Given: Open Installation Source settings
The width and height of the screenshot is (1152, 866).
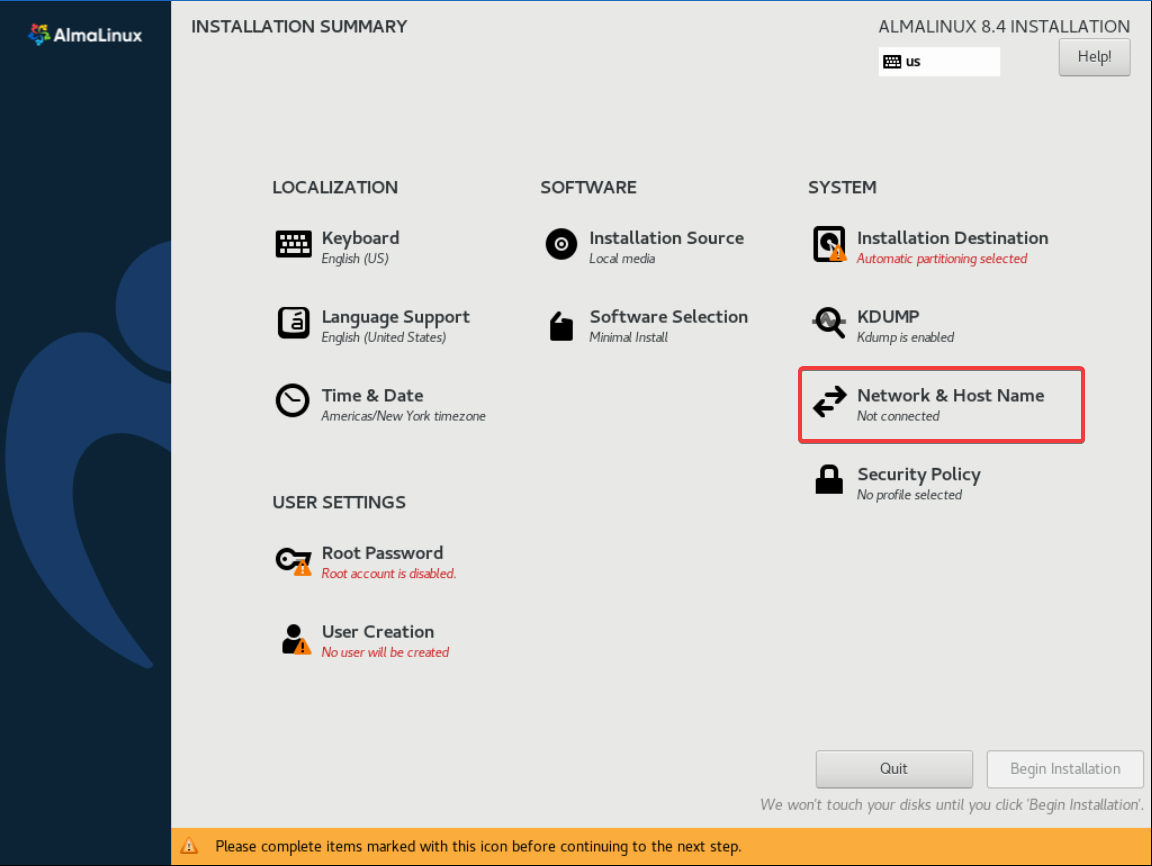Looking at the screenshot, I should [x=666, y=238].
